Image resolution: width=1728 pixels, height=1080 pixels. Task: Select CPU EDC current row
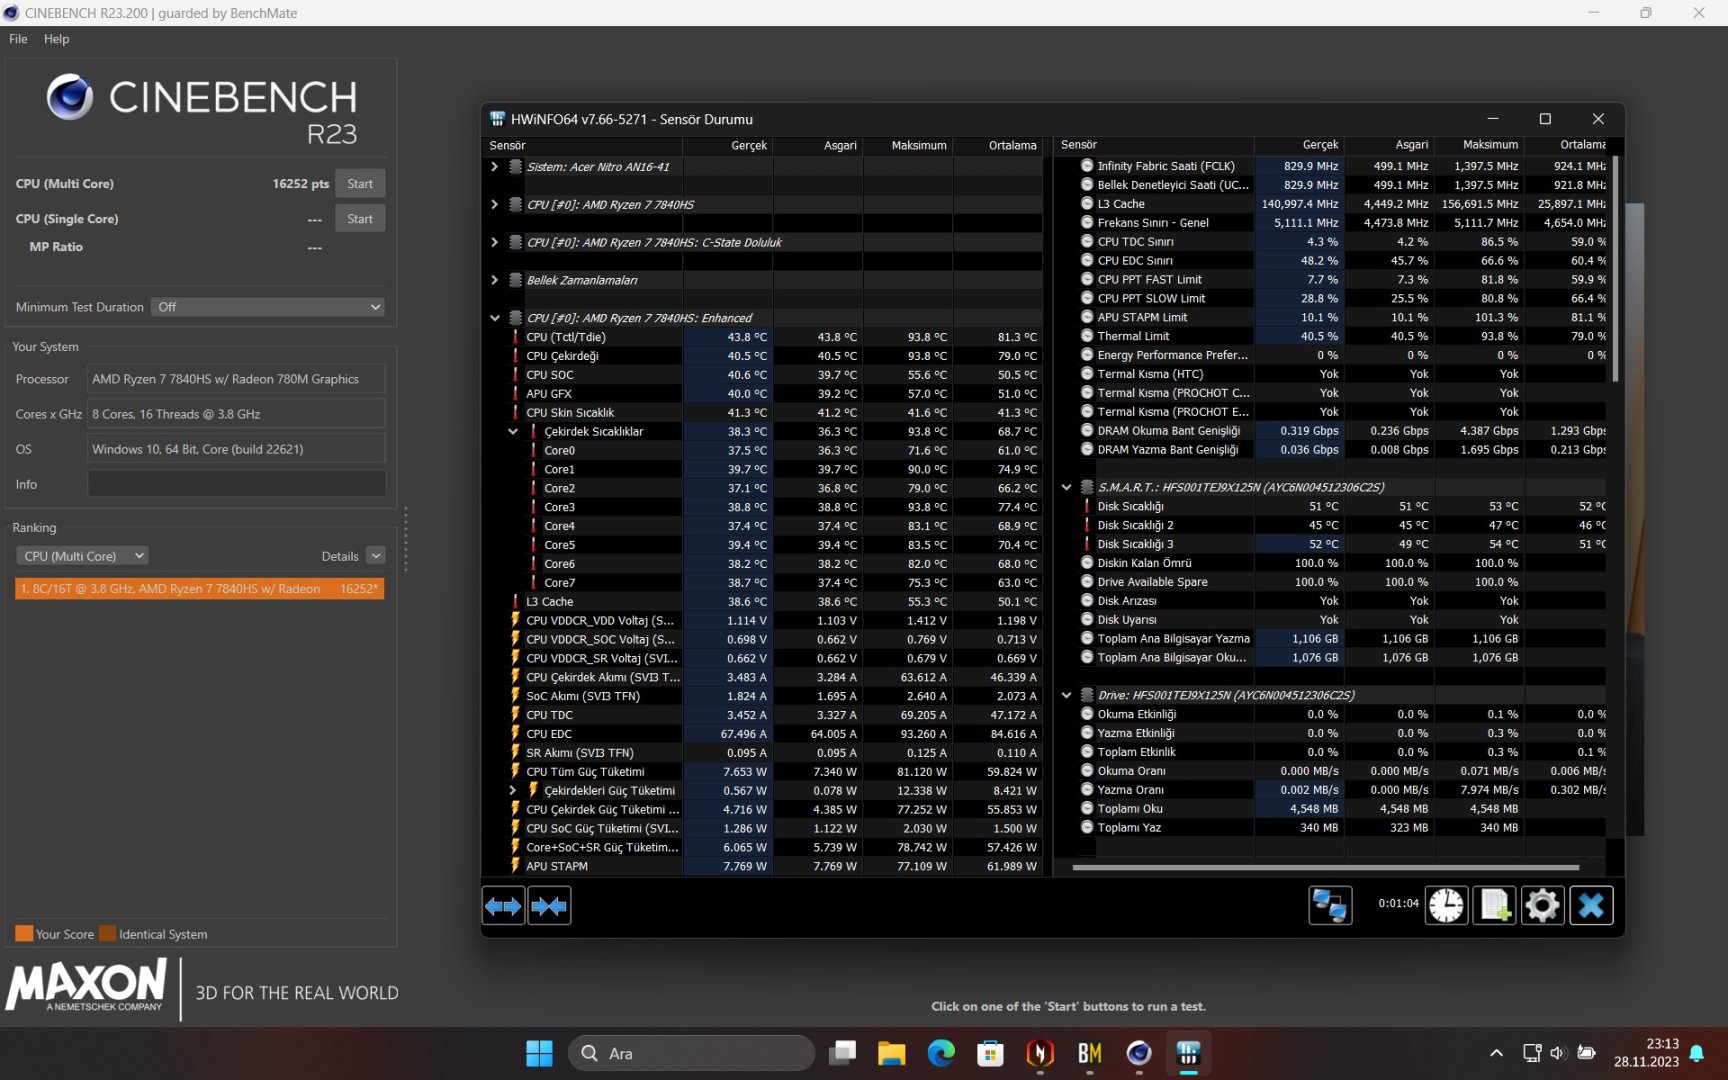click(x=763, y=734)
